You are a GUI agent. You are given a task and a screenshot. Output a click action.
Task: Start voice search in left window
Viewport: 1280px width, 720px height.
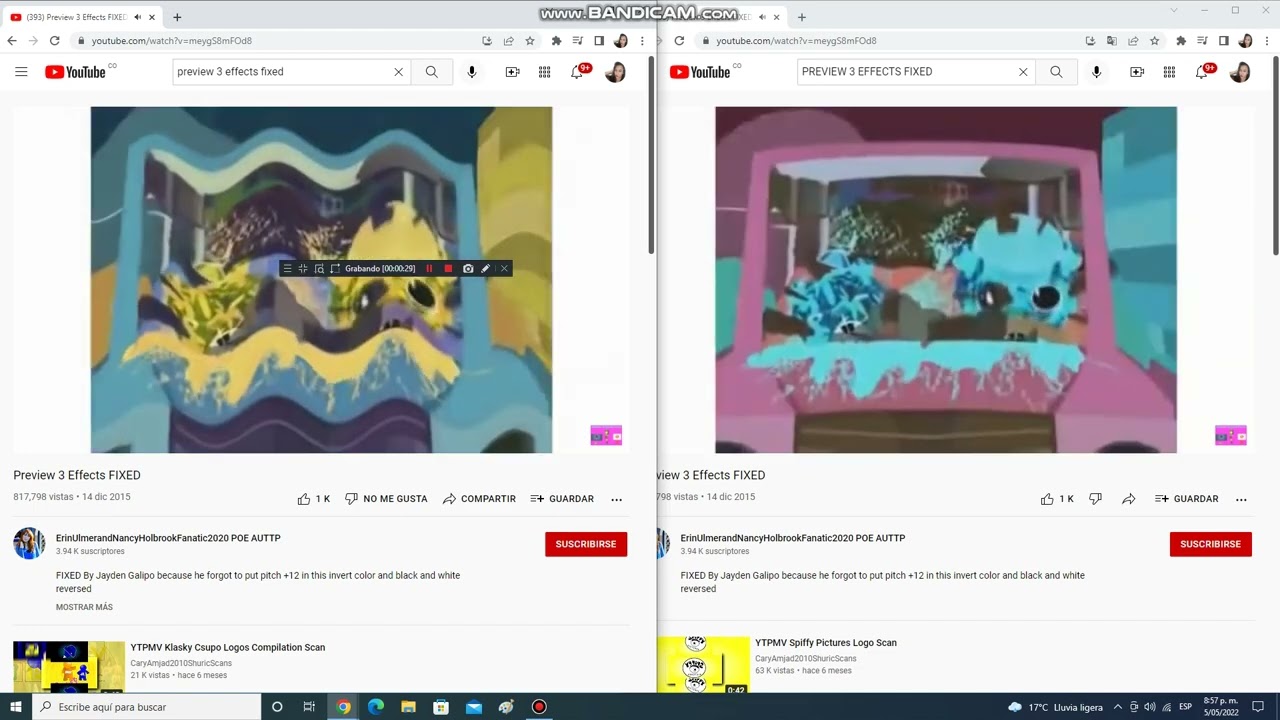coord(472,72)
